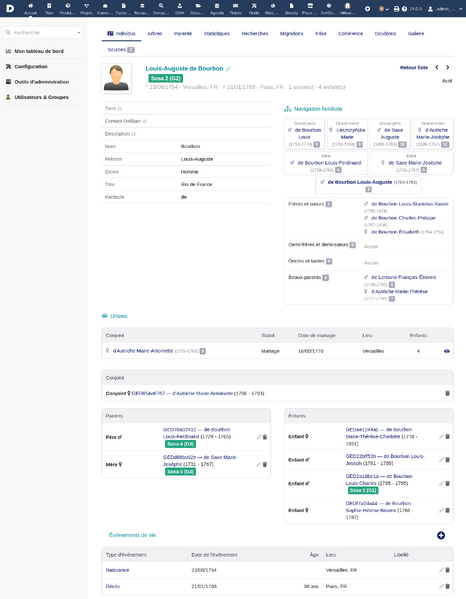Image resolution: width=466 pixels, height=599 pixels.
Task: Switch to the Cohérence tab
Action: point(351,34)
